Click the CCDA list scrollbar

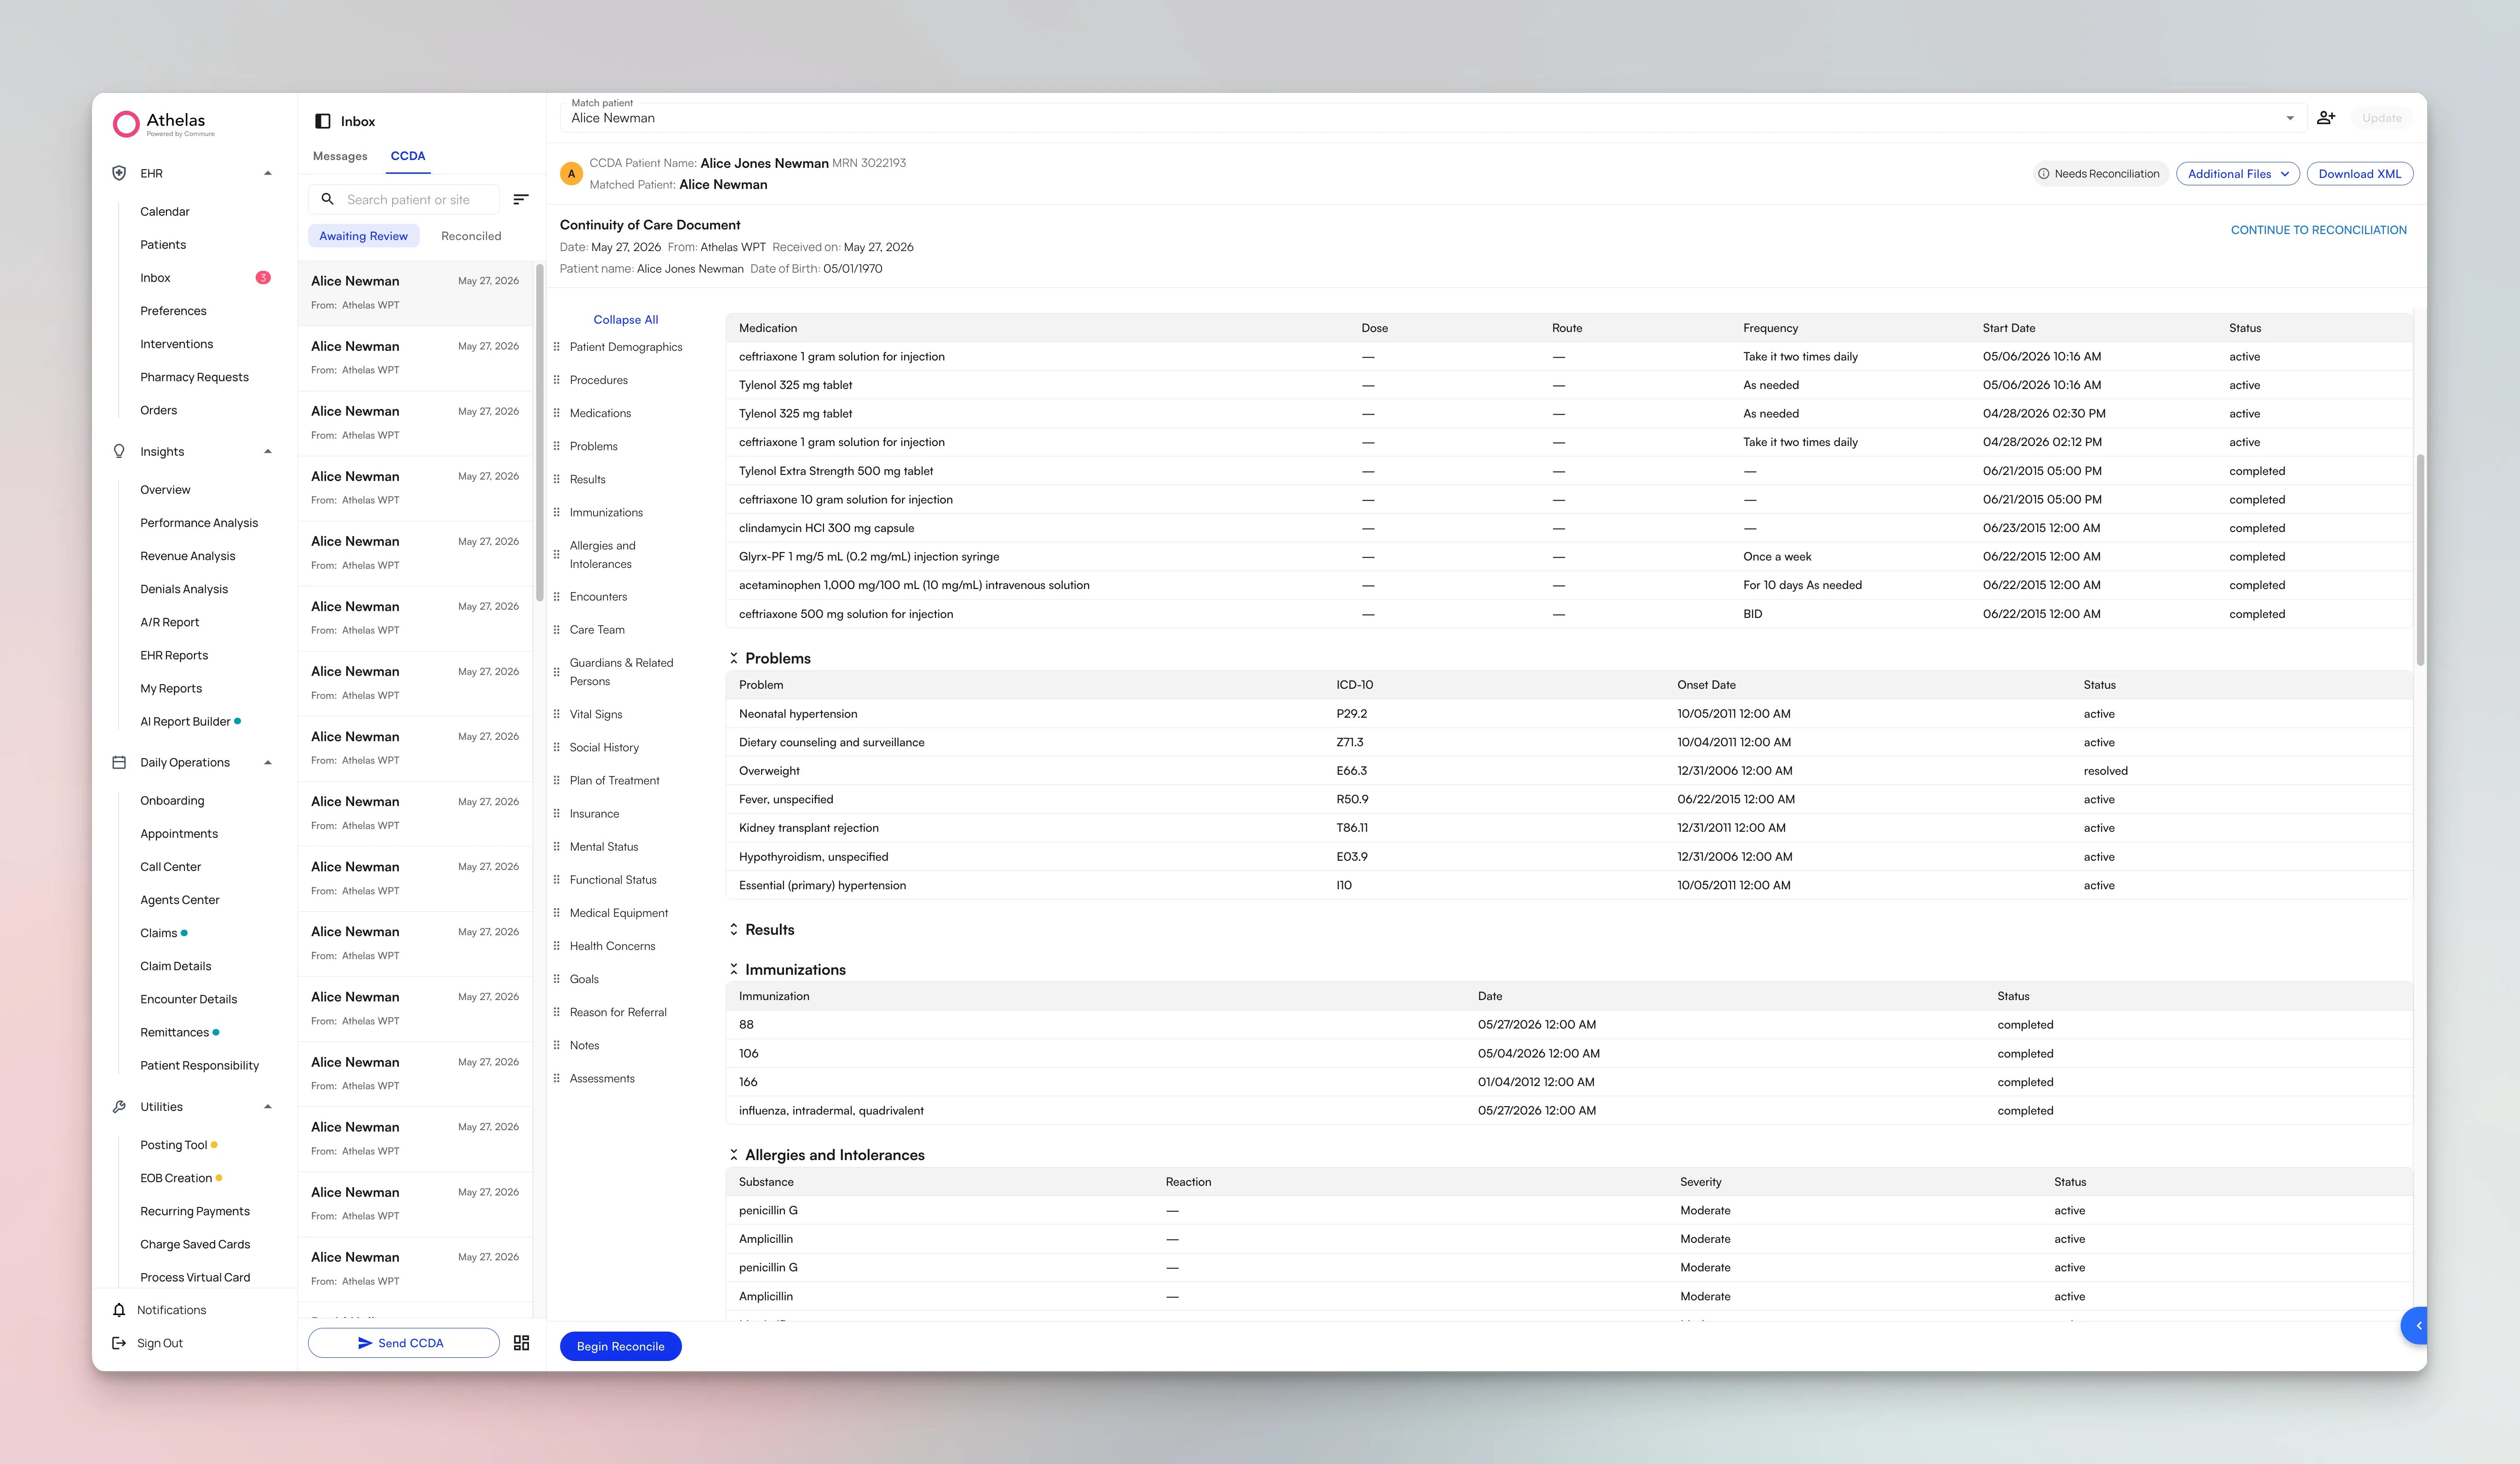(540, 433)
